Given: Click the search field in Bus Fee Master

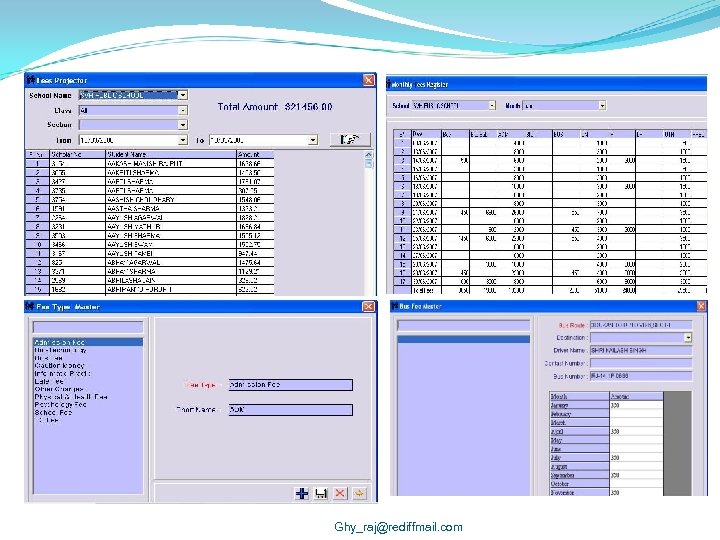Looking at the screenshot, I should coord(463,325).
